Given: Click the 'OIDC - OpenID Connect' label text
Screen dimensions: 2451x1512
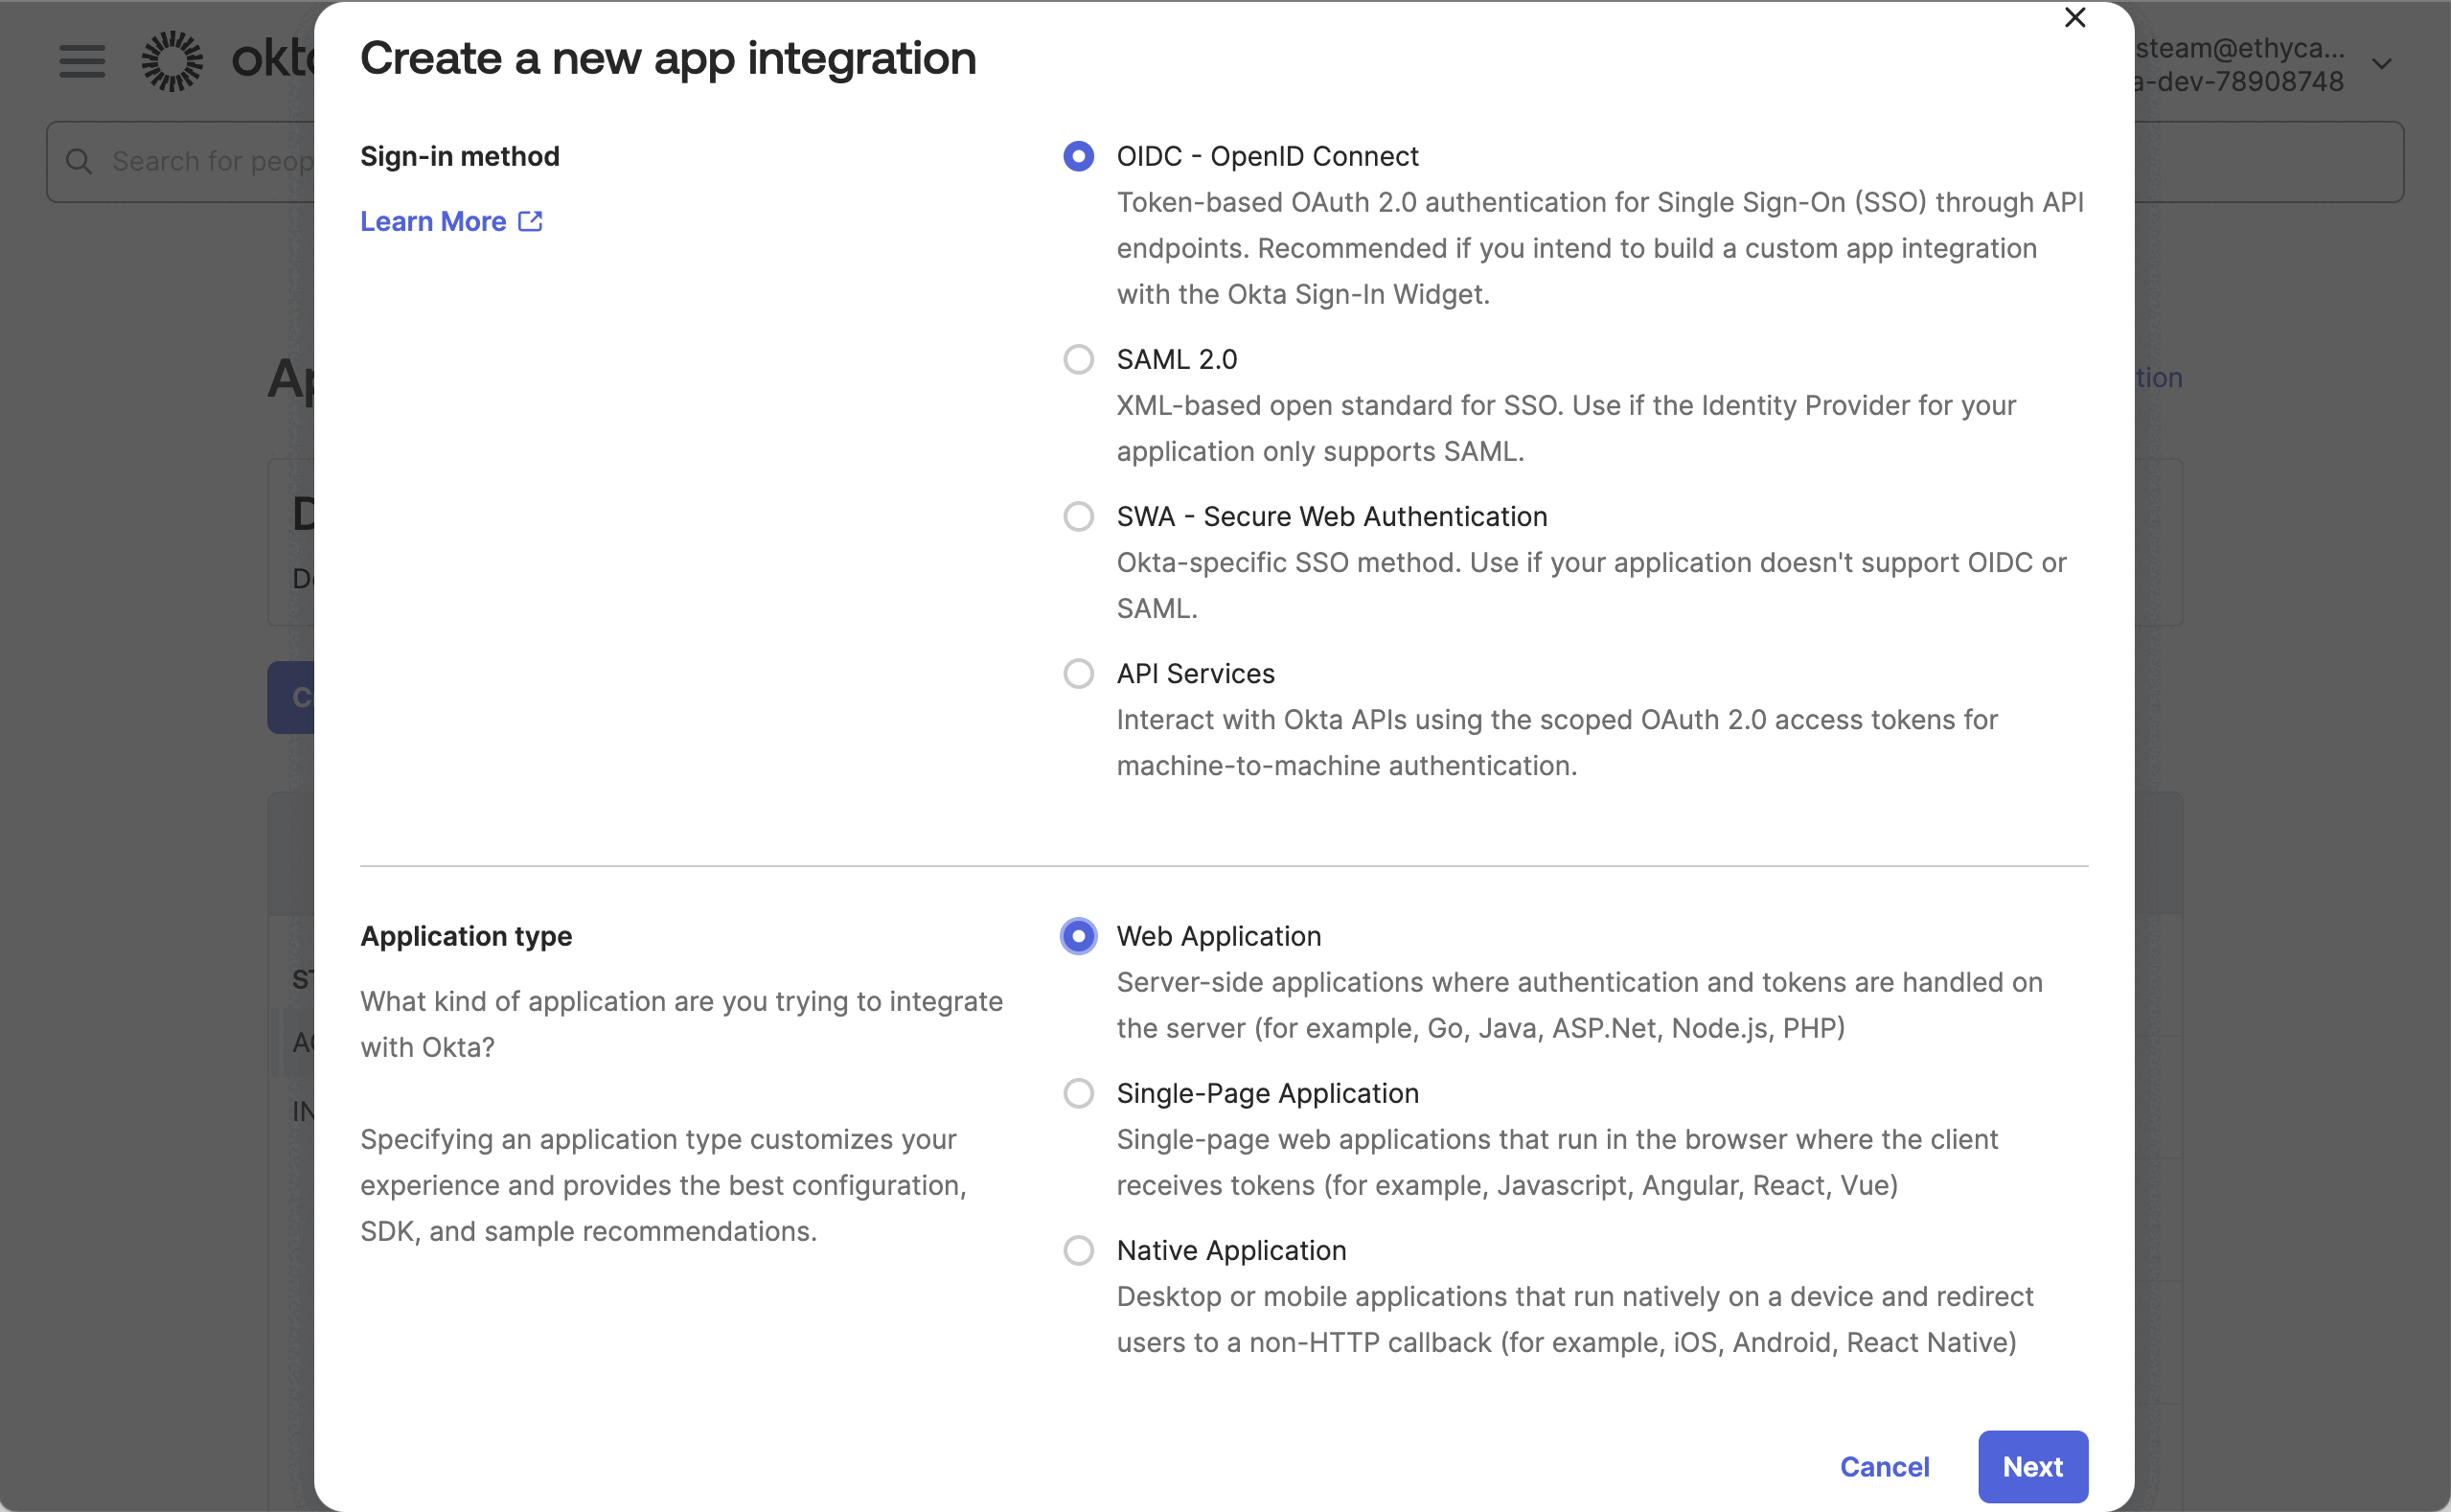Looking at the screenshot, I should pyautogui.click(x=1267, y=156).
